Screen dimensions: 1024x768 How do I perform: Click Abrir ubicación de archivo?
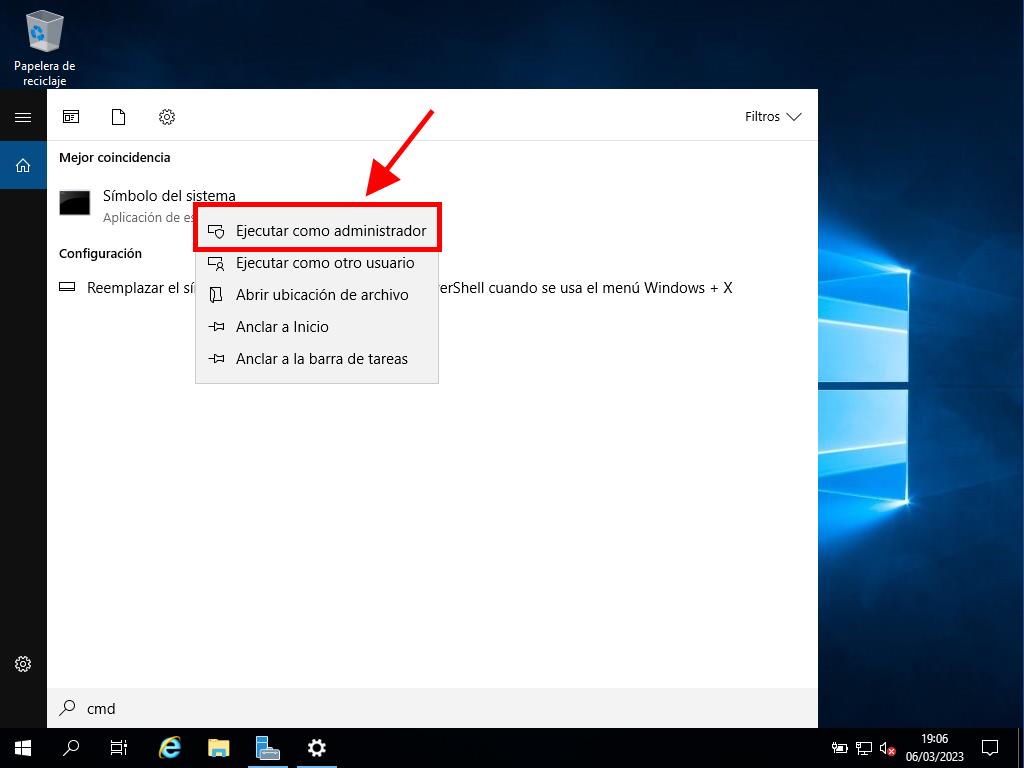coord(317,295)
